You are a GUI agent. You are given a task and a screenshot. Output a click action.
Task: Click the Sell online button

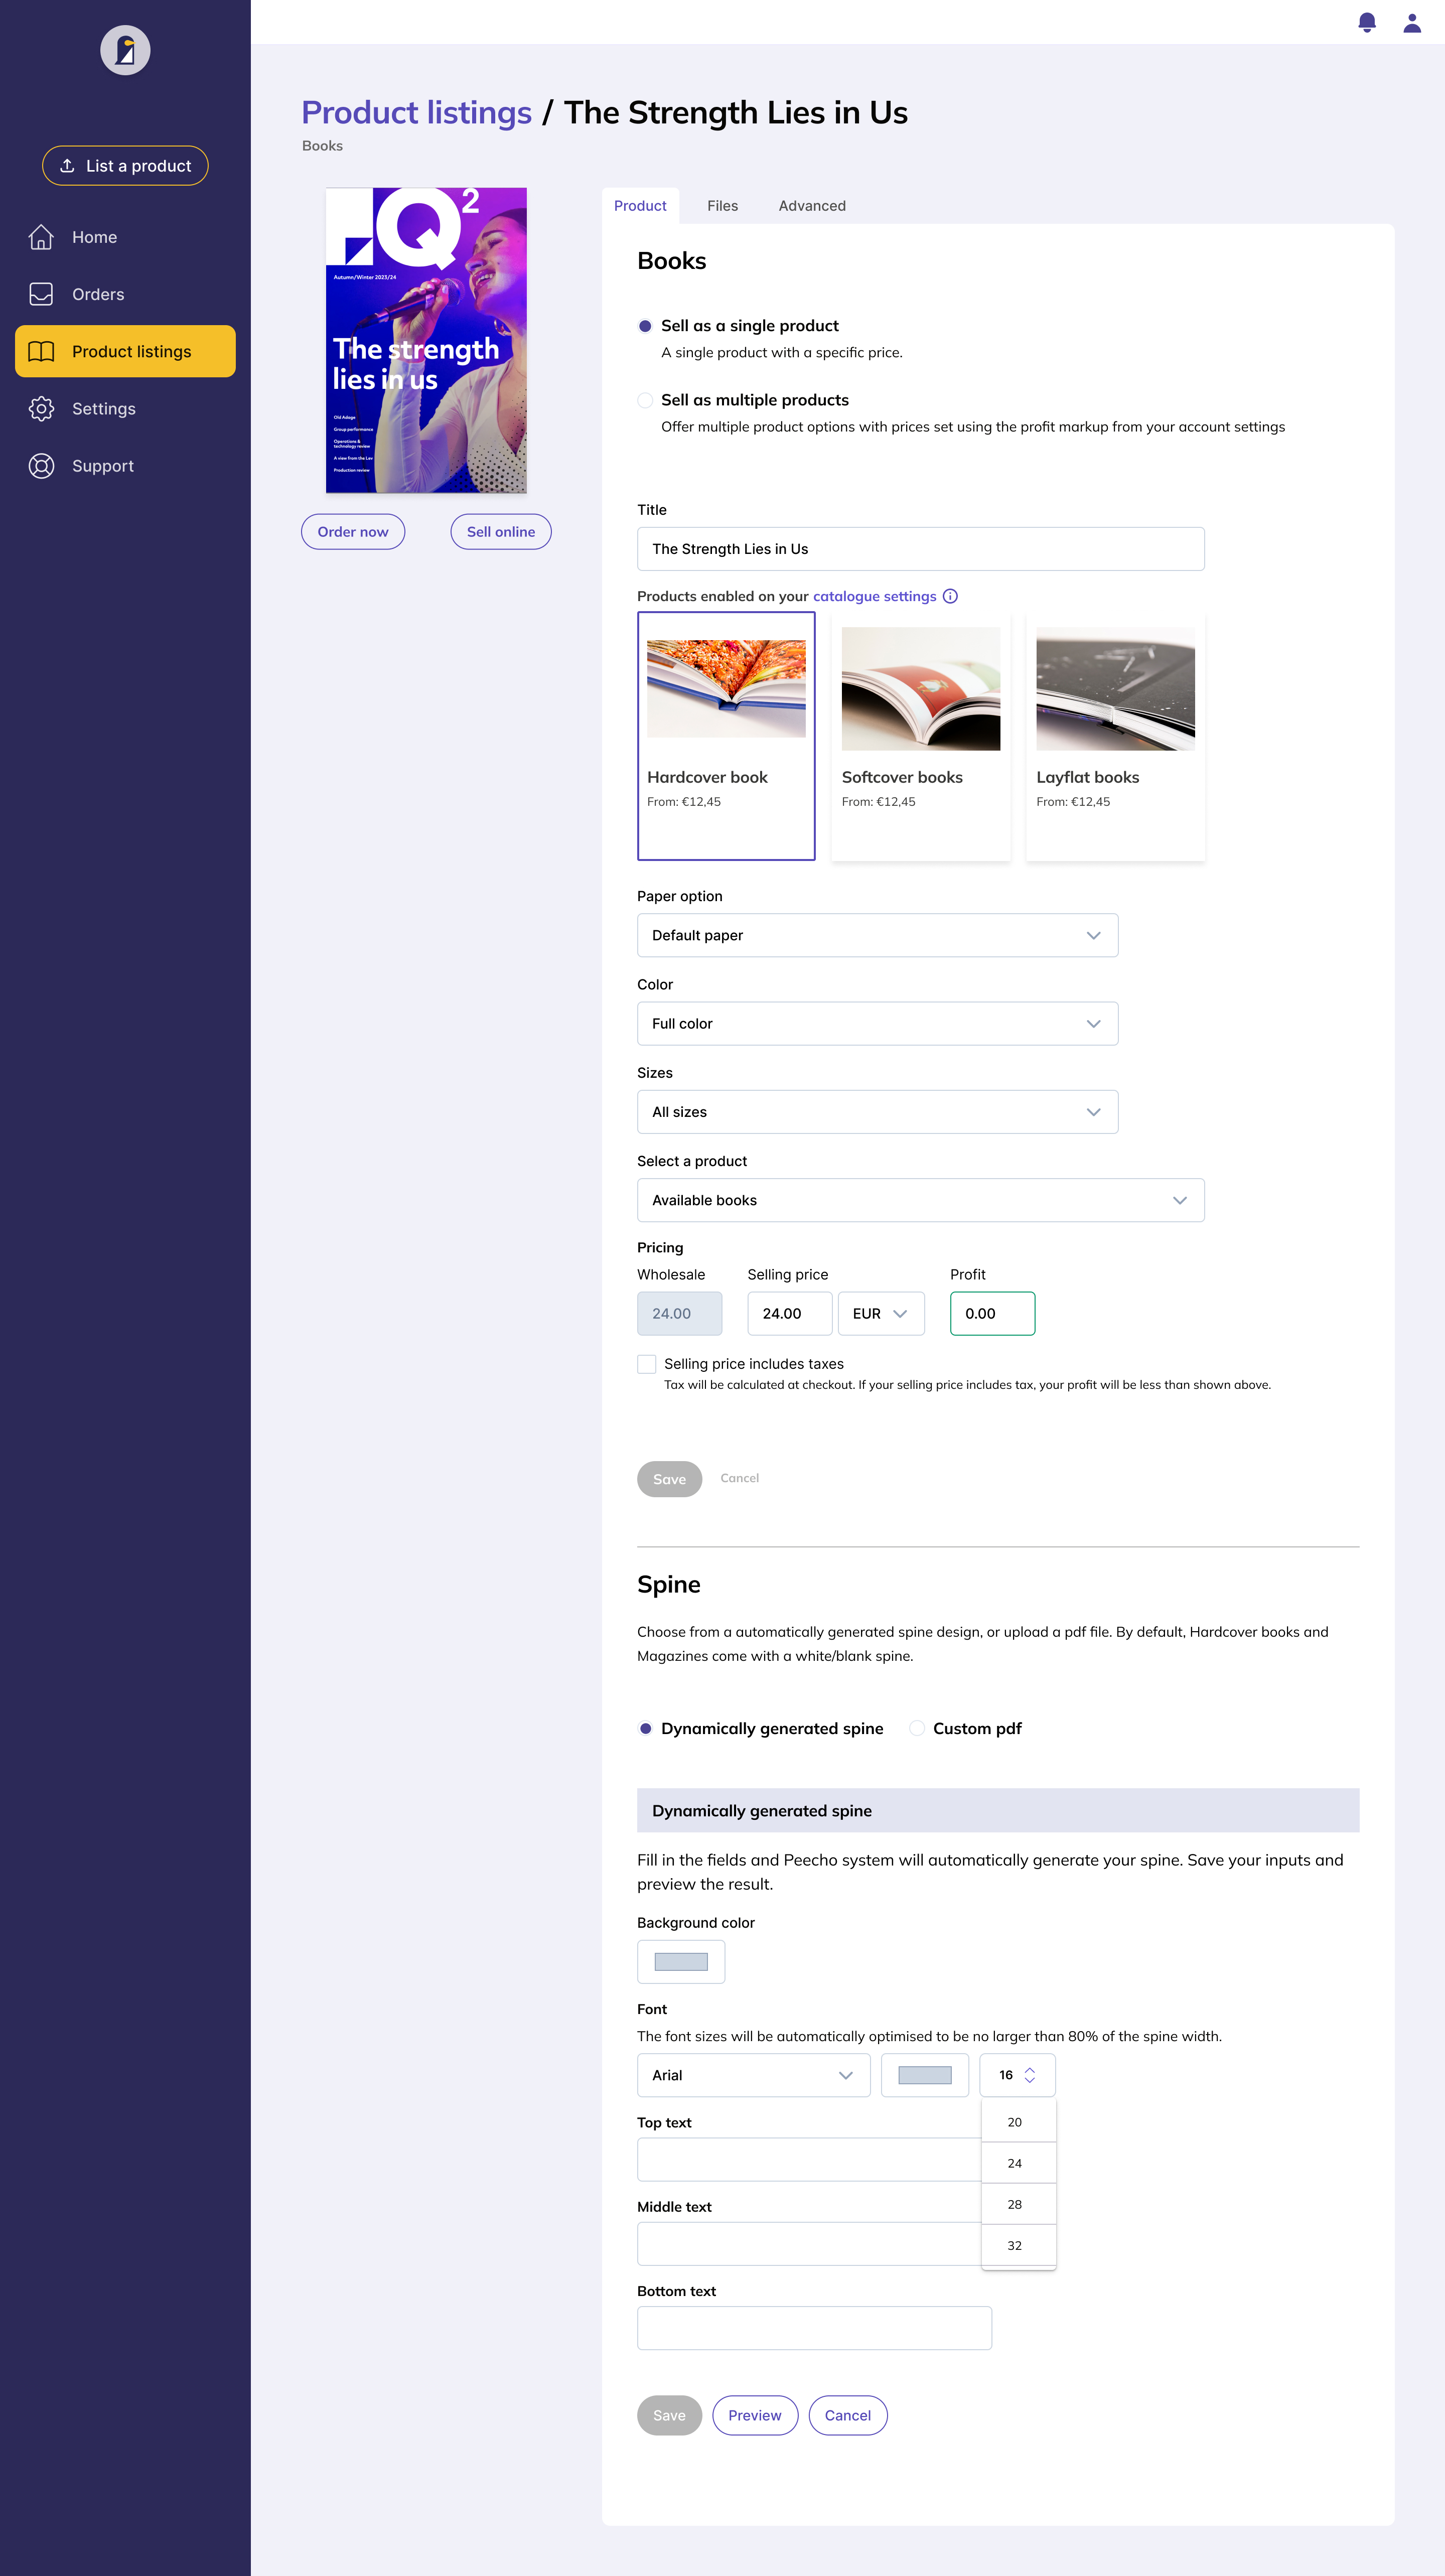coord(500,531)
